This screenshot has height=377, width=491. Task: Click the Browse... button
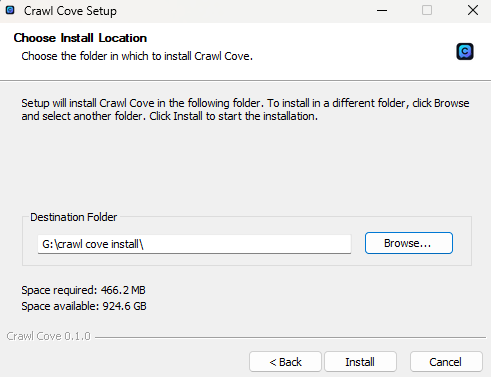(x=409, y=243)
